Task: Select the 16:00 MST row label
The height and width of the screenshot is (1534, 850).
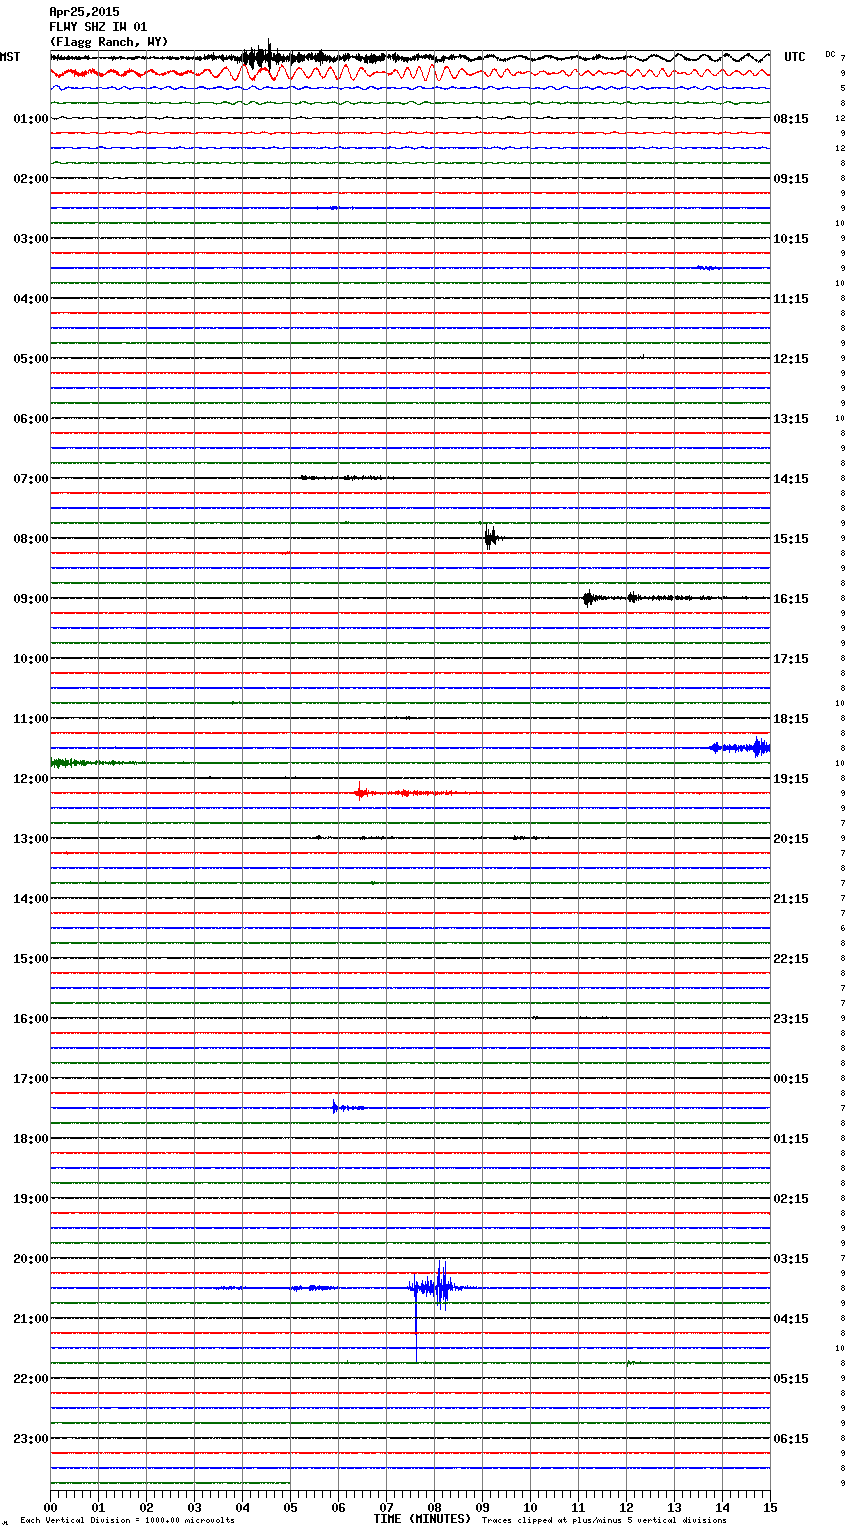Action: coord(31,1019)
